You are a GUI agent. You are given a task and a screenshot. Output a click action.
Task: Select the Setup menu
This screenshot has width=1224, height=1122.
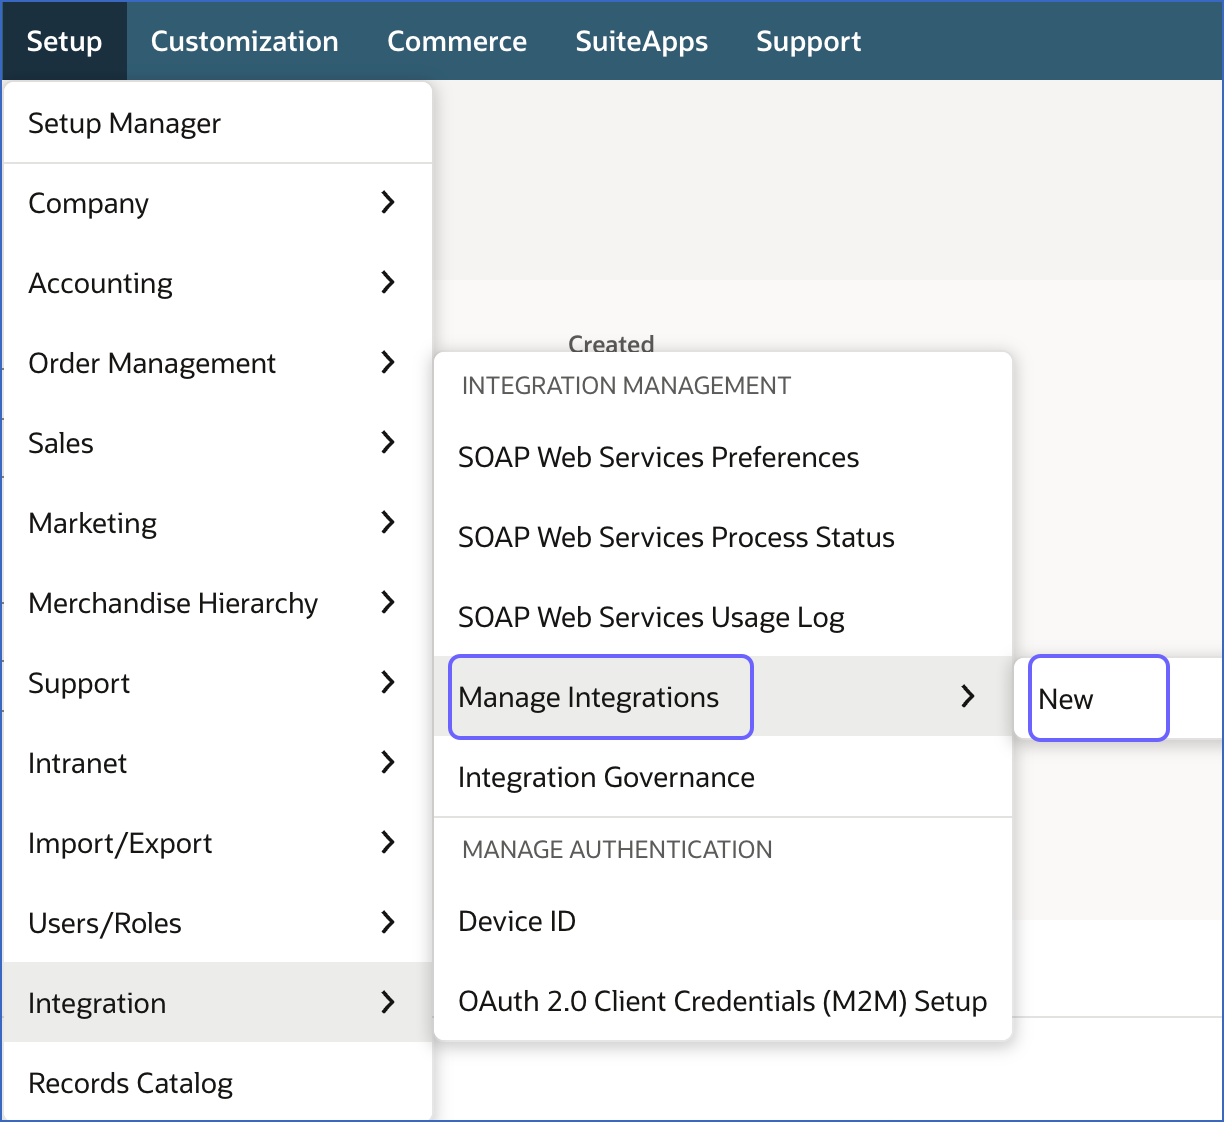tap(64, 41)
